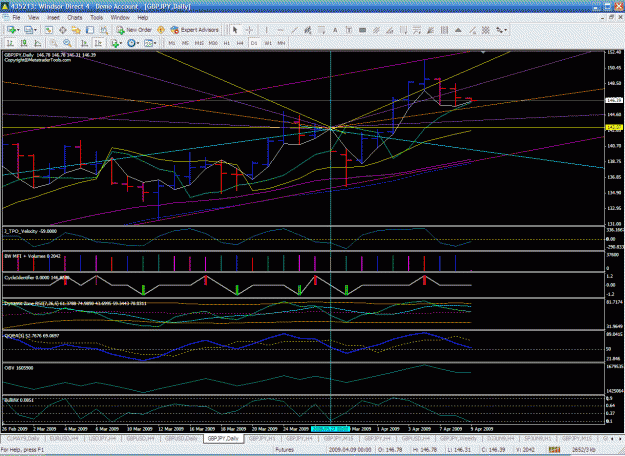
Task: Select the fan lines drawing tool
Action: tap(430, 30)
